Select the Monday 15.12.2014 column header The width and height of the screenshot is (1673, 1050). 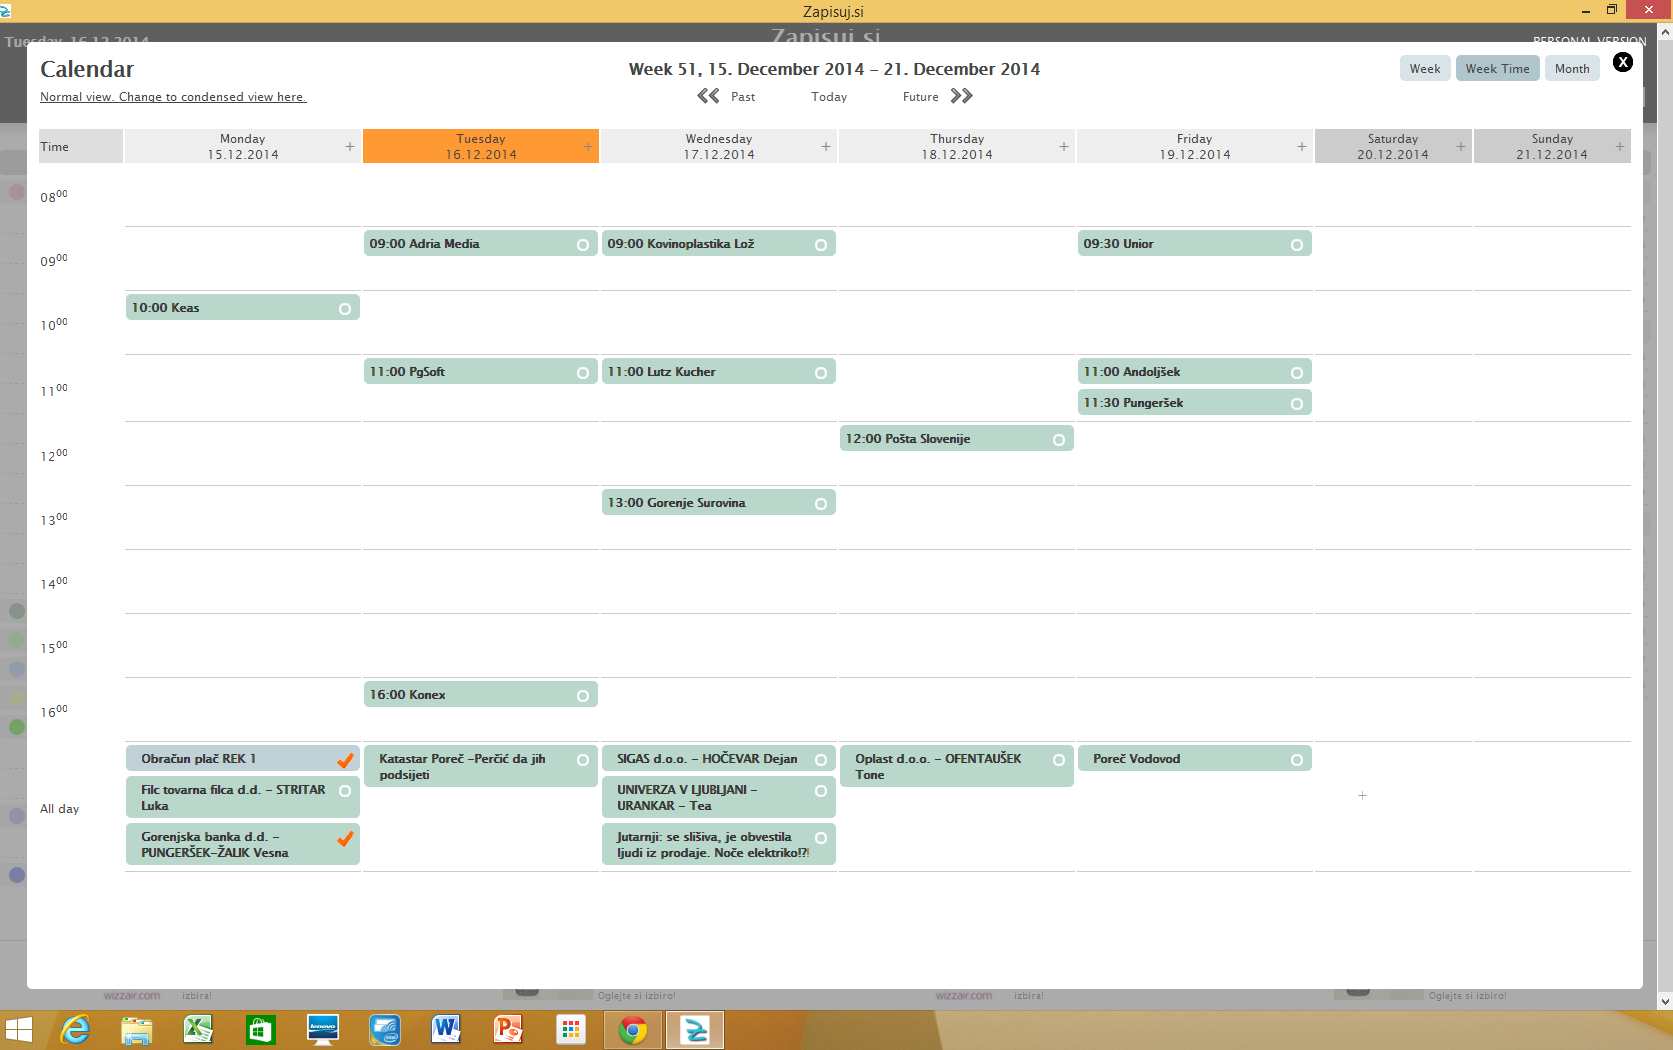[x=242, y=146]
